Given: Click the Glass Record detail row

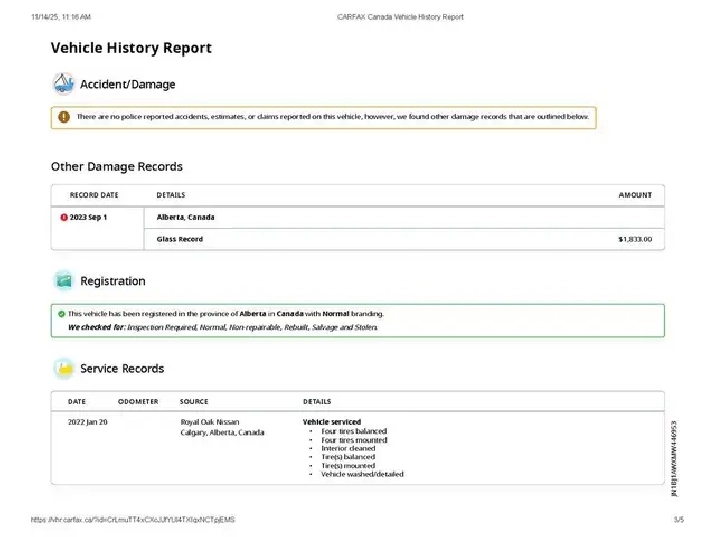Looking at the screenshot, I should pyautogui.click(x=180, y=239).
